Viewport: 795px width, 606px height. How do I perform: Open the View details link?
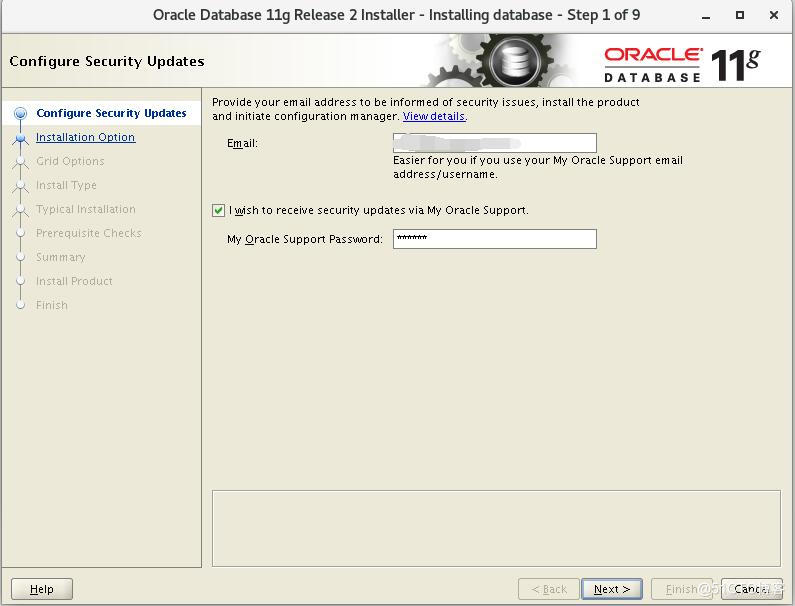pos(434,117)
